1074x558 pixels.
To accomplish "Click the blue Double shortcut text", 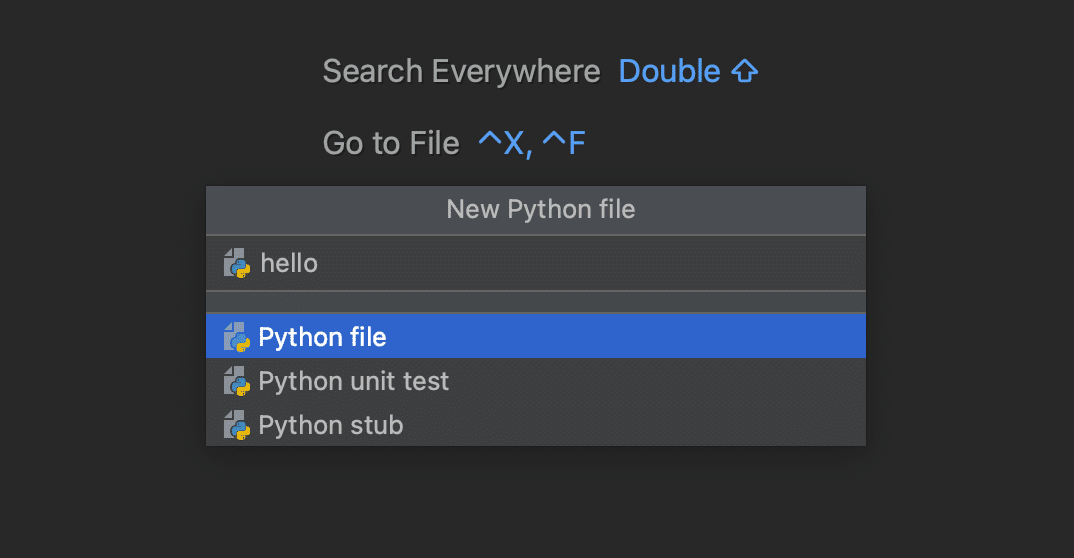I will pos(669,71).
